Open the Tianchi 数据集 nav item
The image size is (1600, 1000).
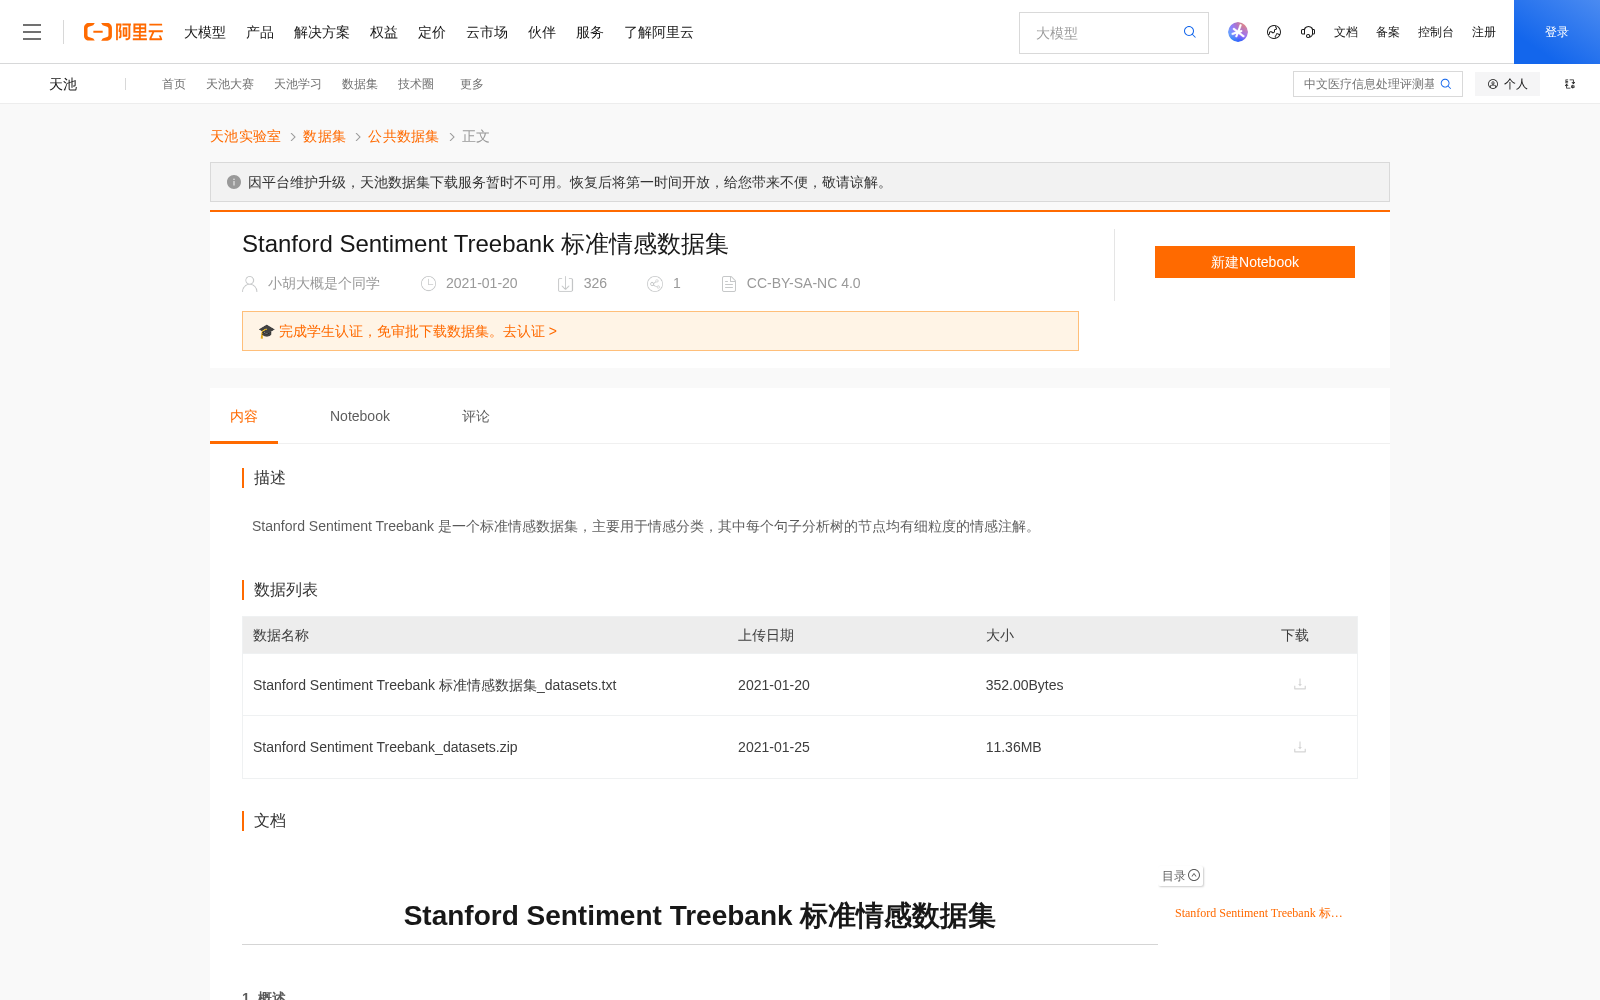click(x=360, y=84)
